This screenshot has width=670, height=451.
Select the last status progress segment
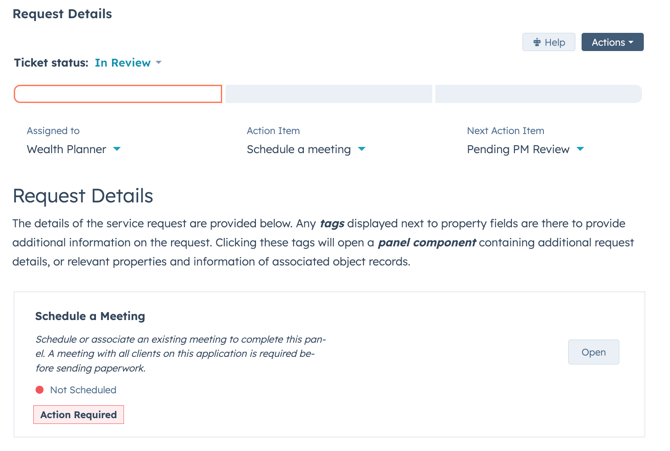point(538,94)
